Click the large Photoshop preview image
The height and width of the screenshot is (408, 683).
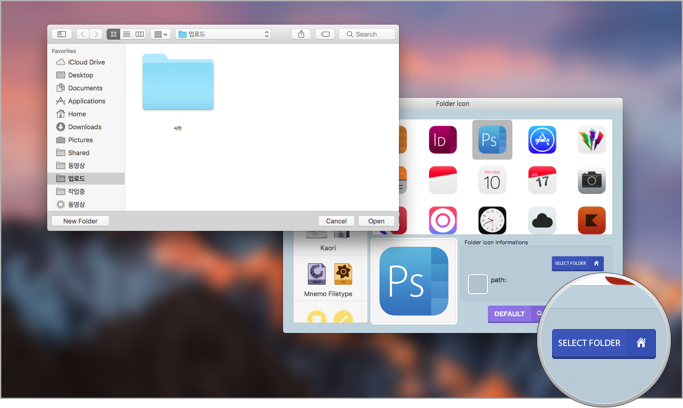[x=414, y=281]
